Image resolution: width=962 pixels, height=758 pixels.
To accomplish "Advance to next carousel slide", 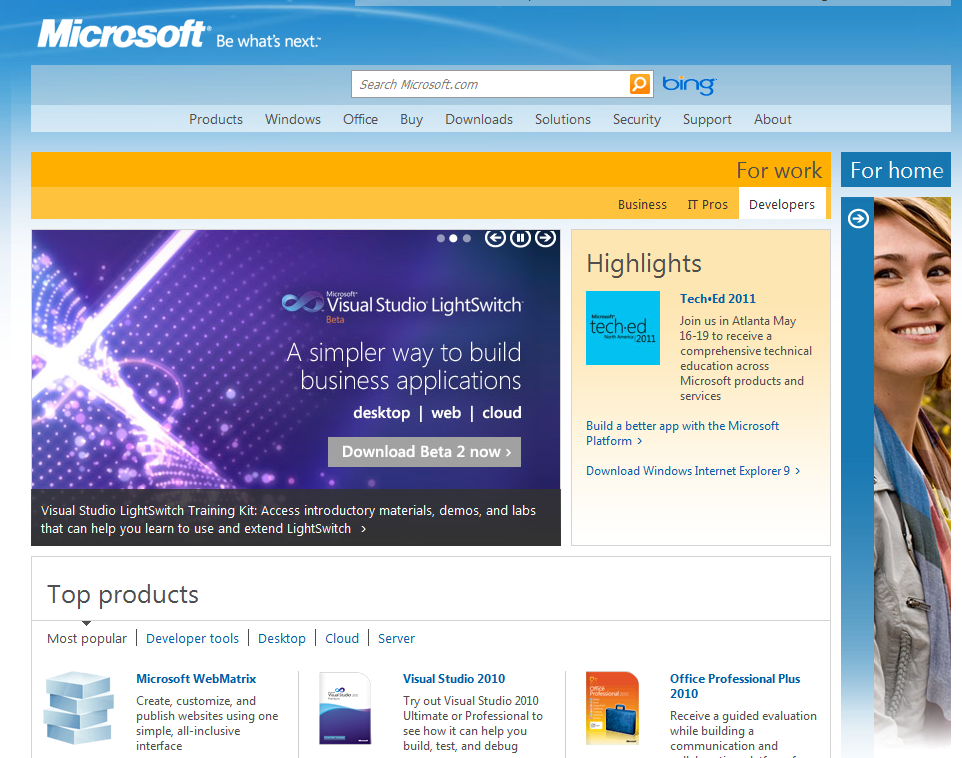I will coord(545,238).
